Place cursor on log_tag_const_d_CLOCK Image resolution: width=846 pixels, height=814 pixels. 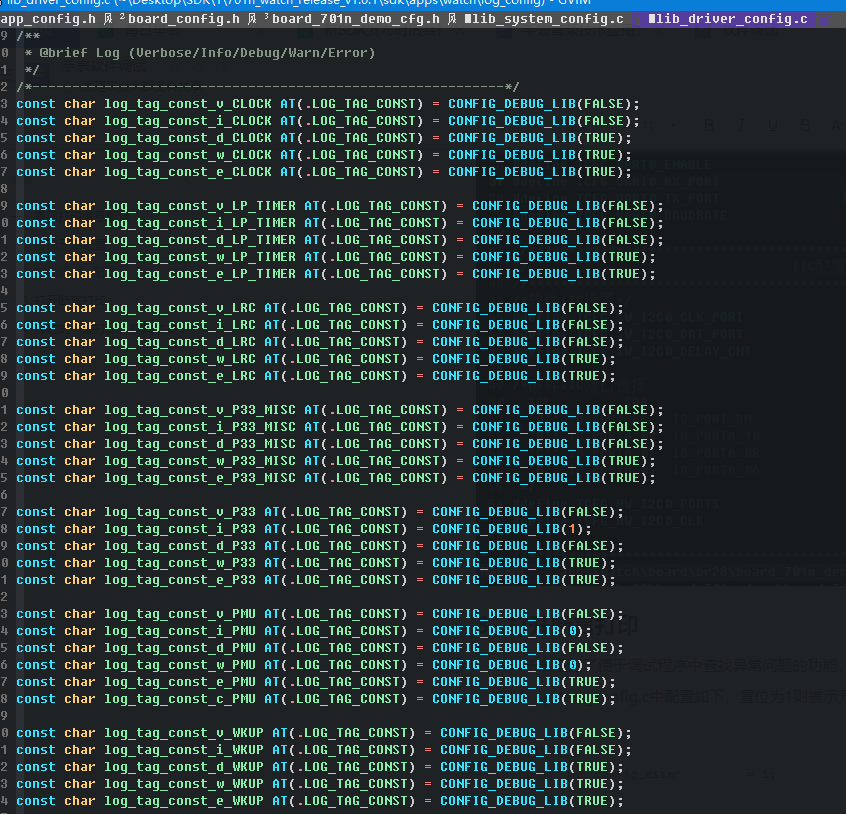188,138
